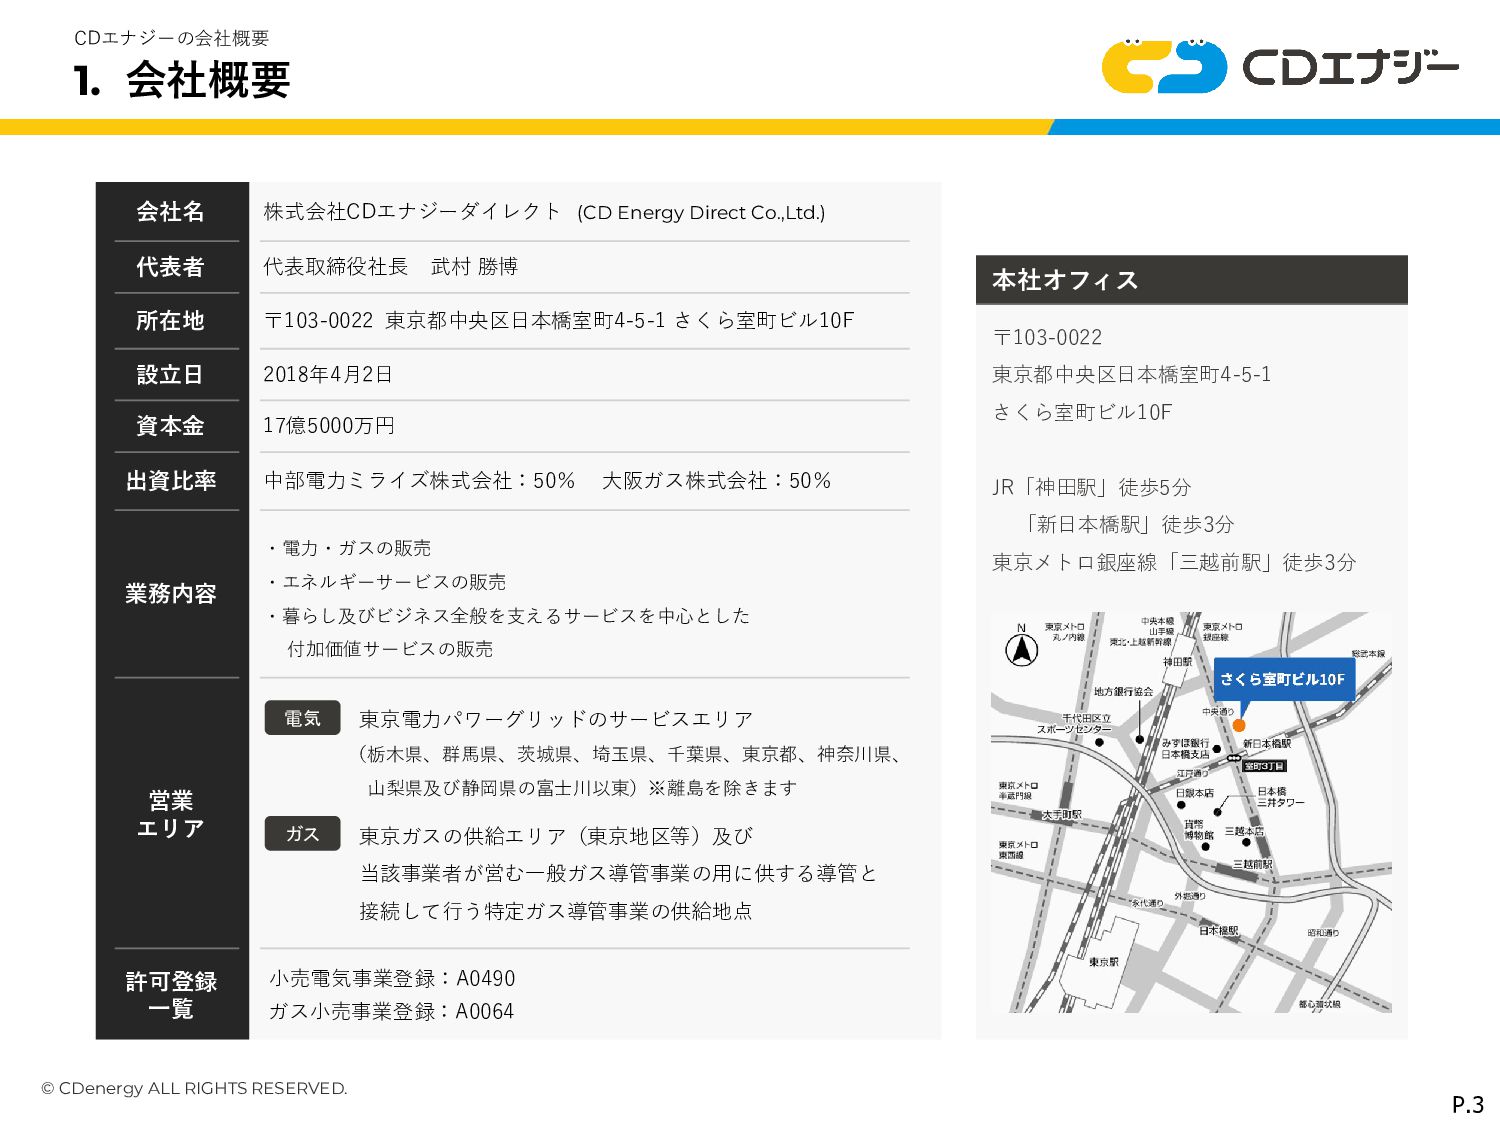Click 接続して行う特定ガス導管事業の供給地点 line
The width and height of the screenshot is (1500, 1125).
(x=556, y=911)
